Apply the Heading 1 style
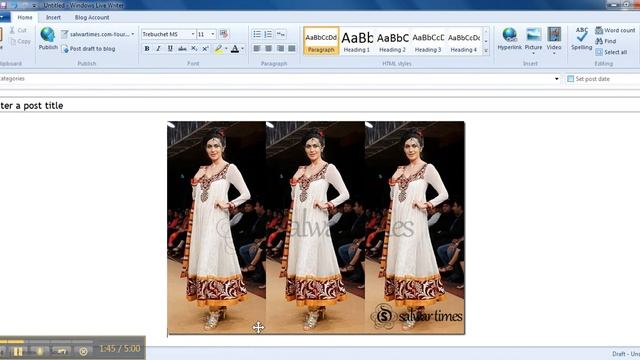This screenshot has width=640, height=360. pos(357,41)
